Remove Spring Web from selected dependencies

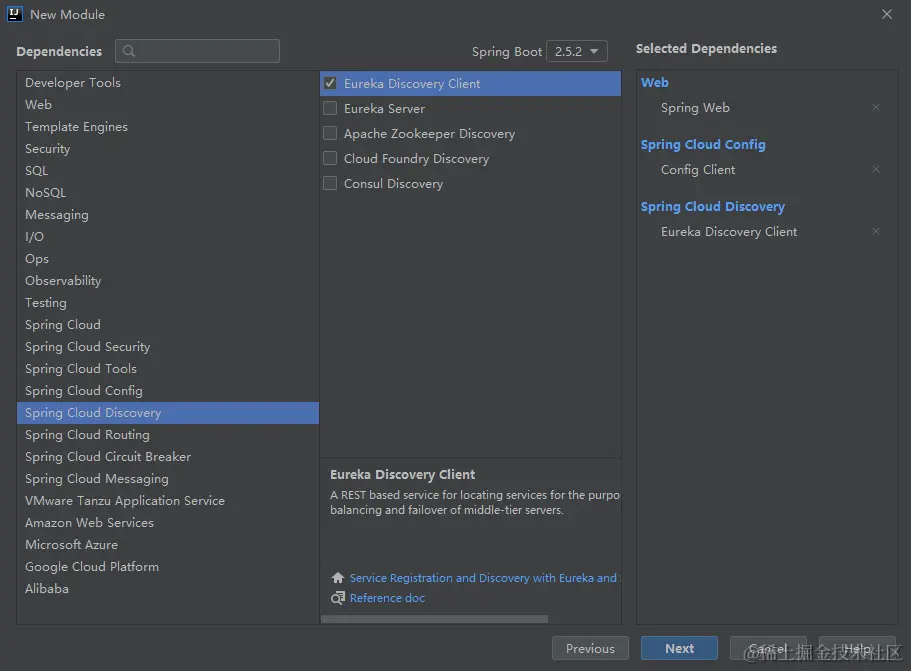click(876, 107)
